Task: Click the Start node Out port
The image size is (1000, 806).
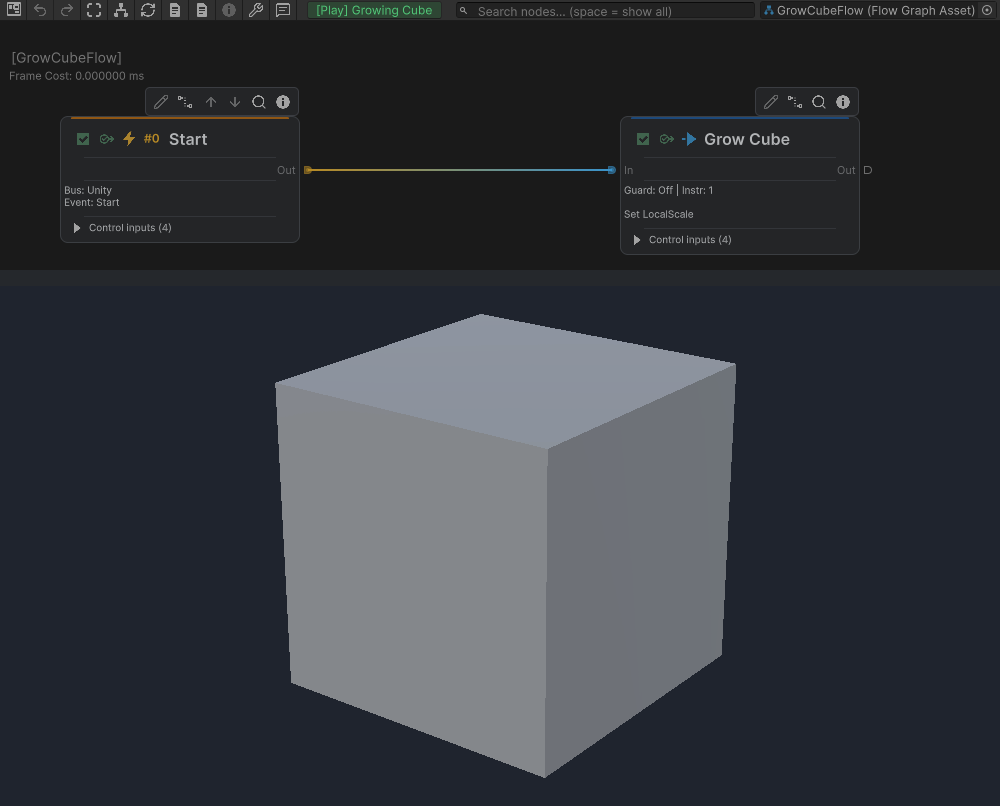Action: click(x=308, y=170)
